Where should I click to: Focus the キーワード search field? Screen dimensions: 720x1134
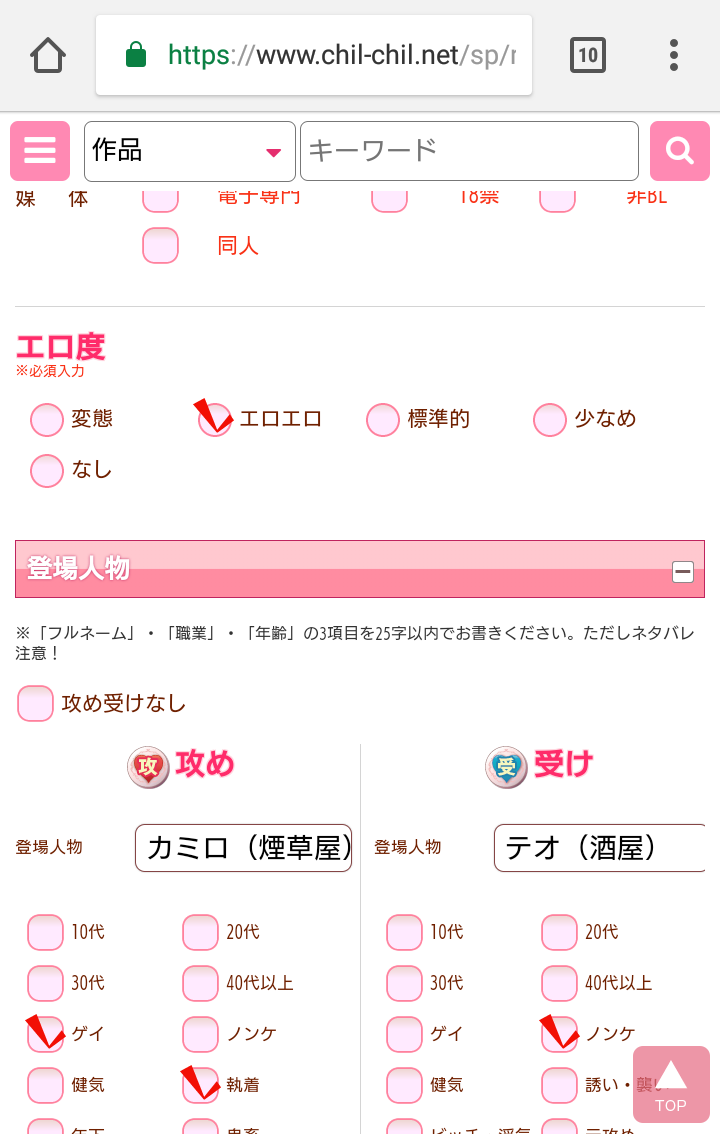point(469,151)
